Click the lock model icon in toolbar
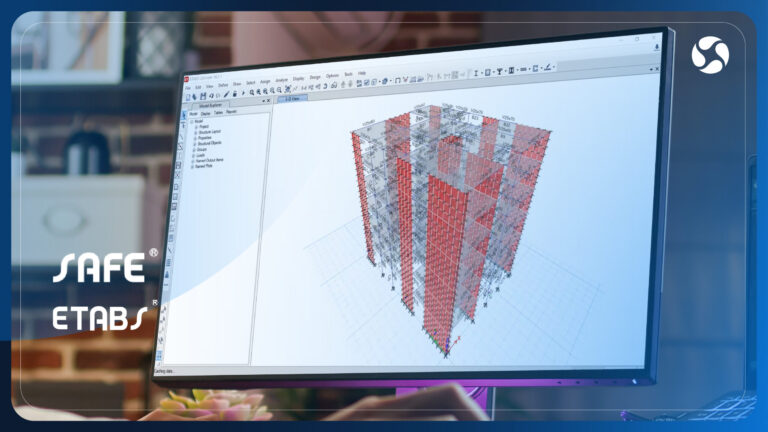The width and height of the screenshot is (768, 432). [x=234, y=93]
